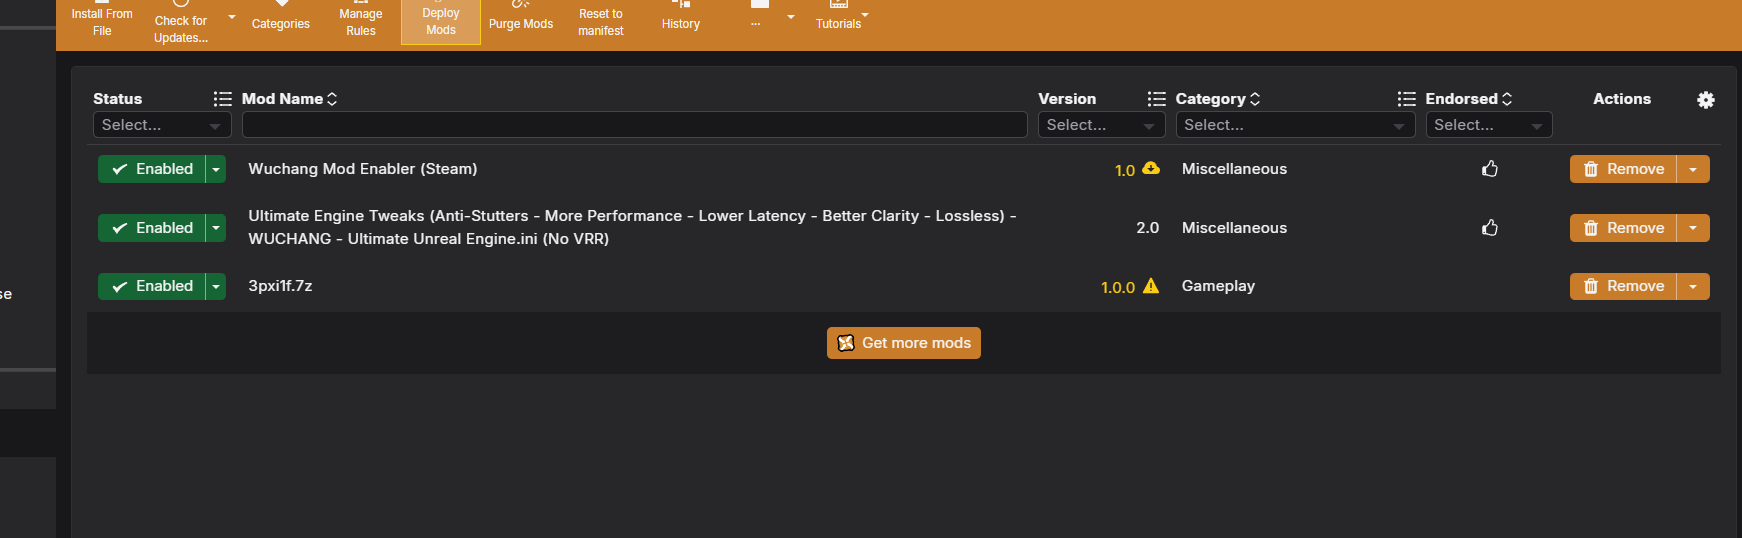Open Status filter Select dropdown
The width and height of the screenshot is (1742, 538).
162,125
